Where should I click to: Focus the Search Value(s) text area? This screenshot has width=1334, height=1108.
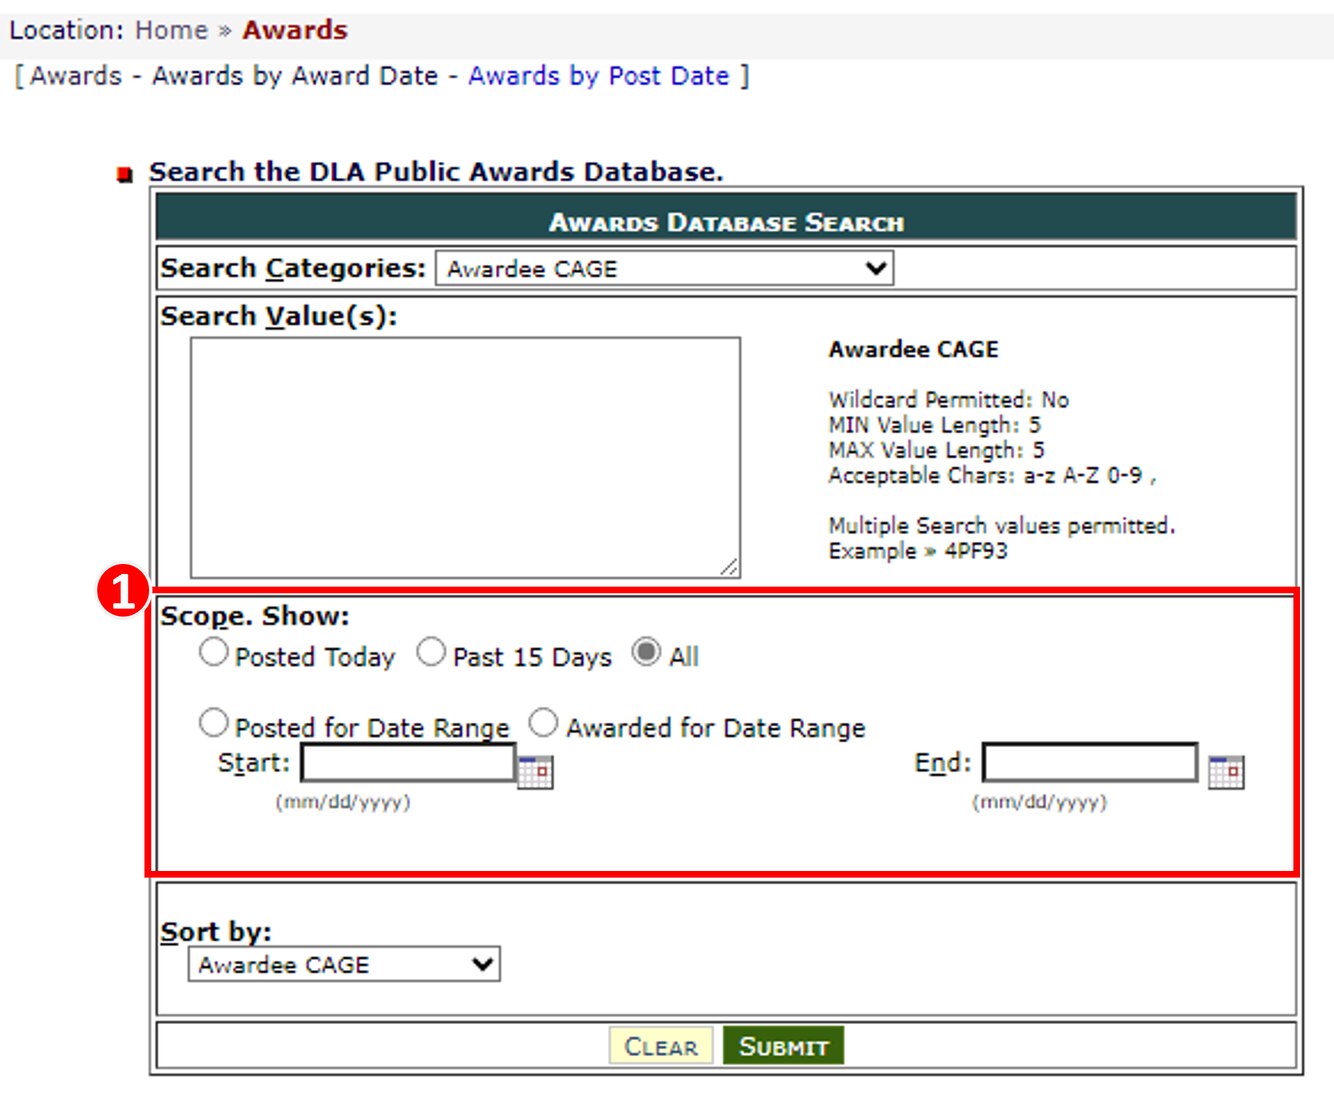click(x=465, y=457)
